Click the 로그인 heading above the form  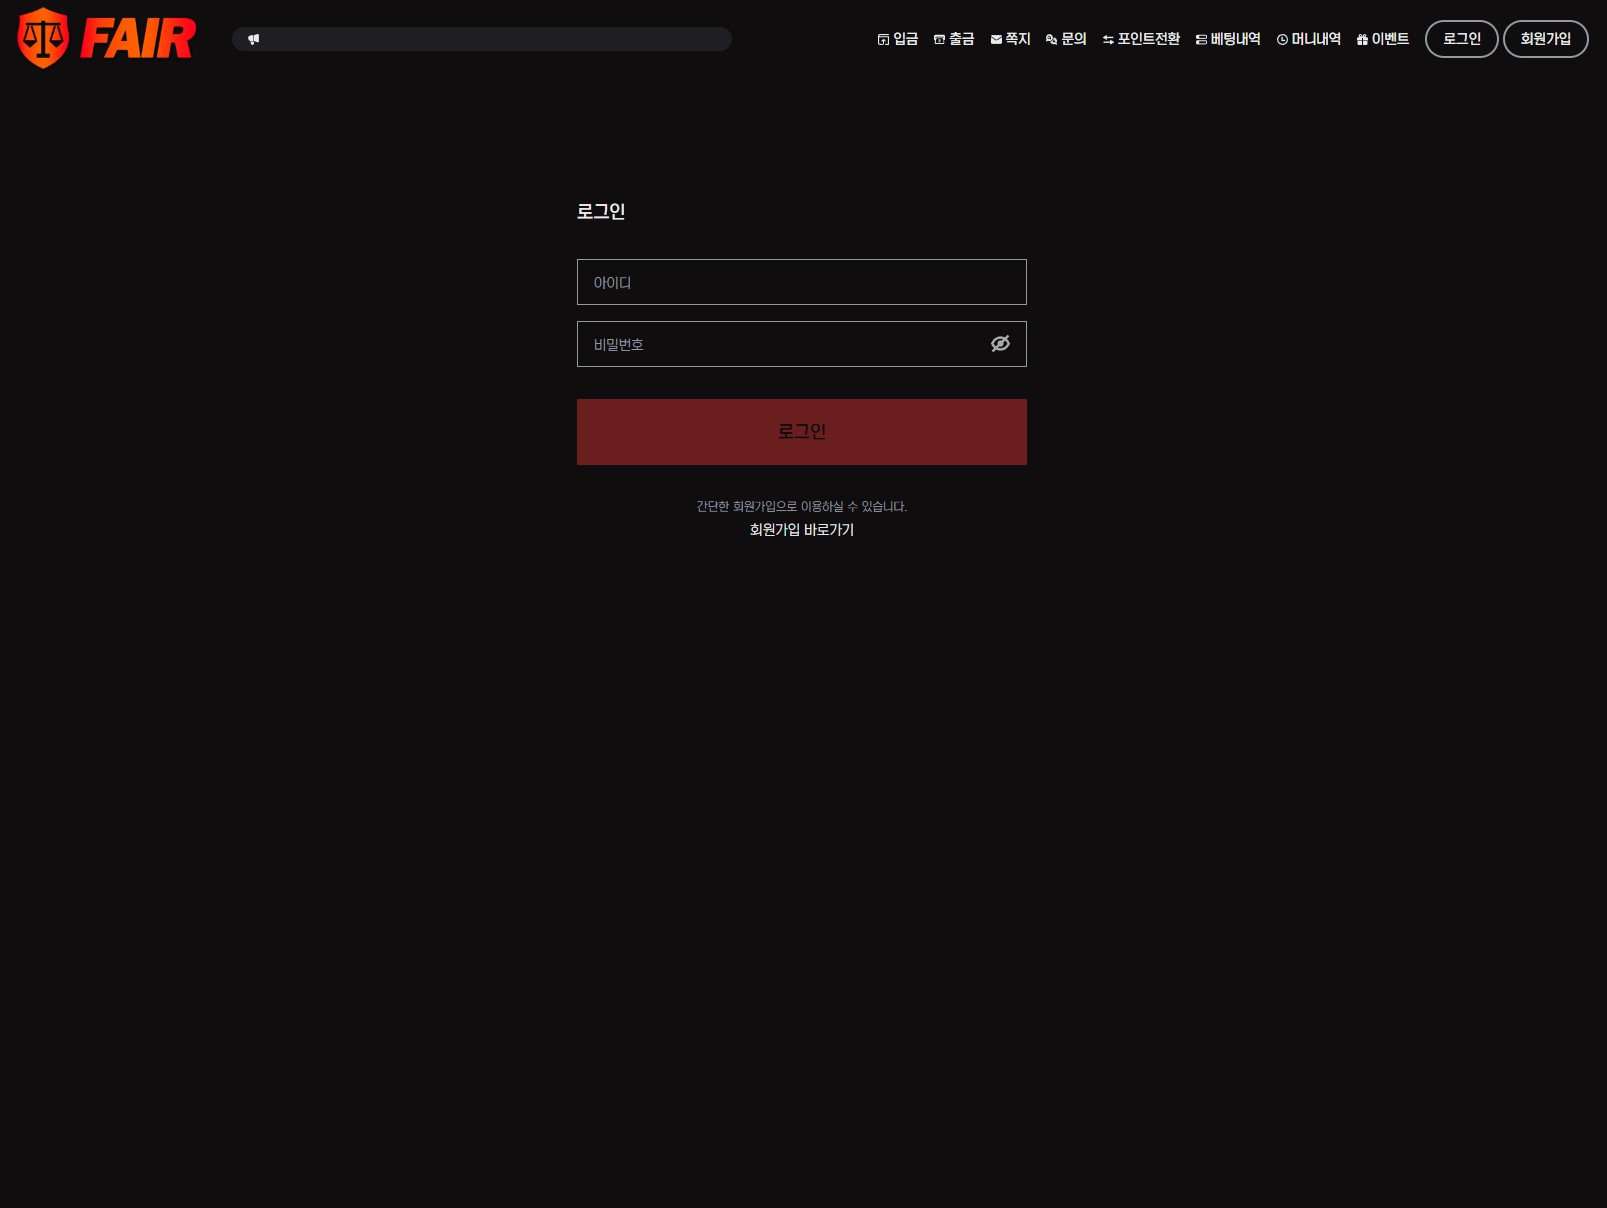tap(601, 211)
